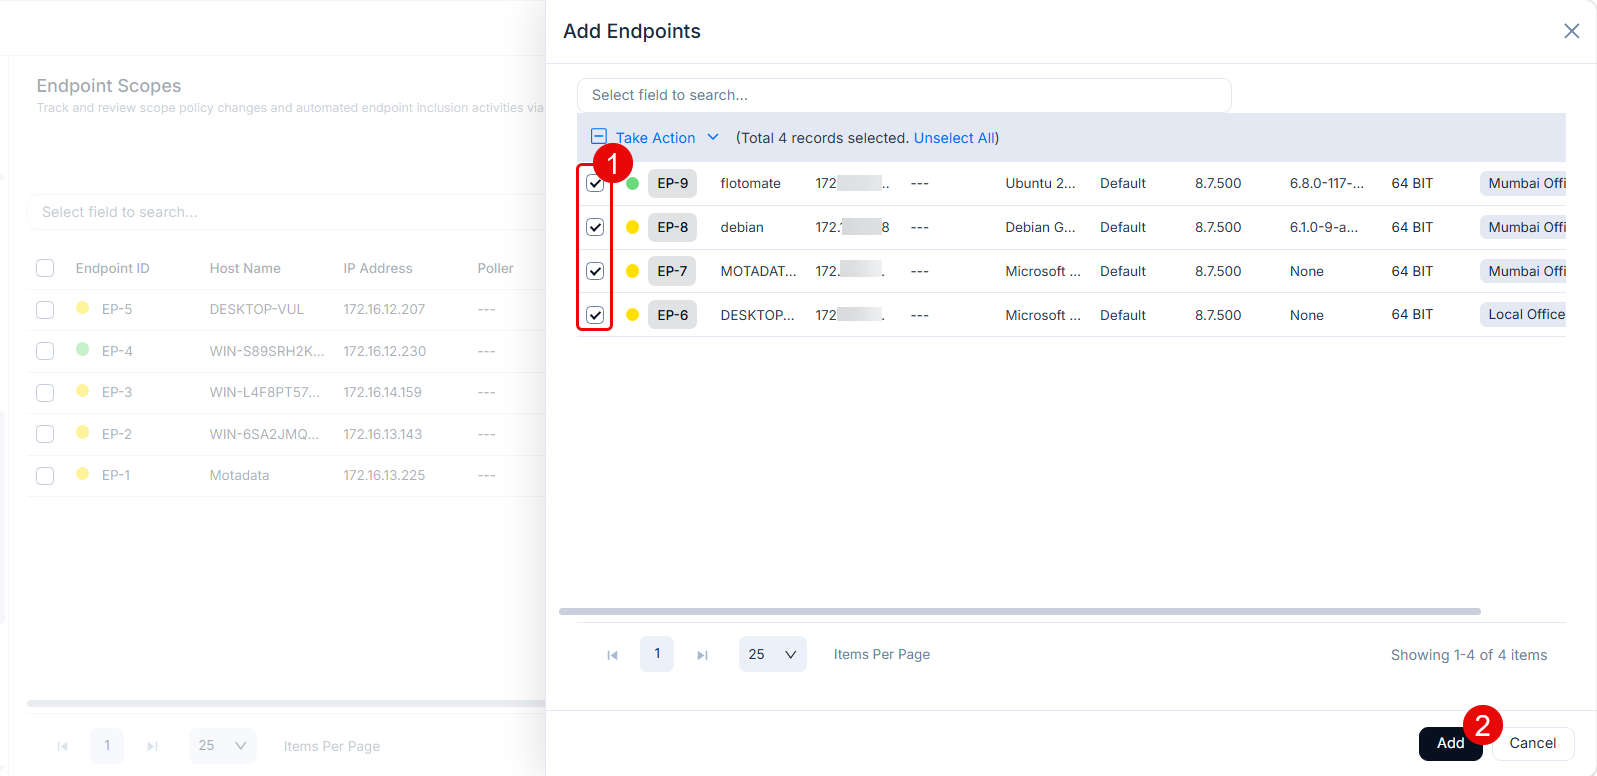
Task: Sort by Poller column header
Action: pyautogui.click(x=495, y=268)
